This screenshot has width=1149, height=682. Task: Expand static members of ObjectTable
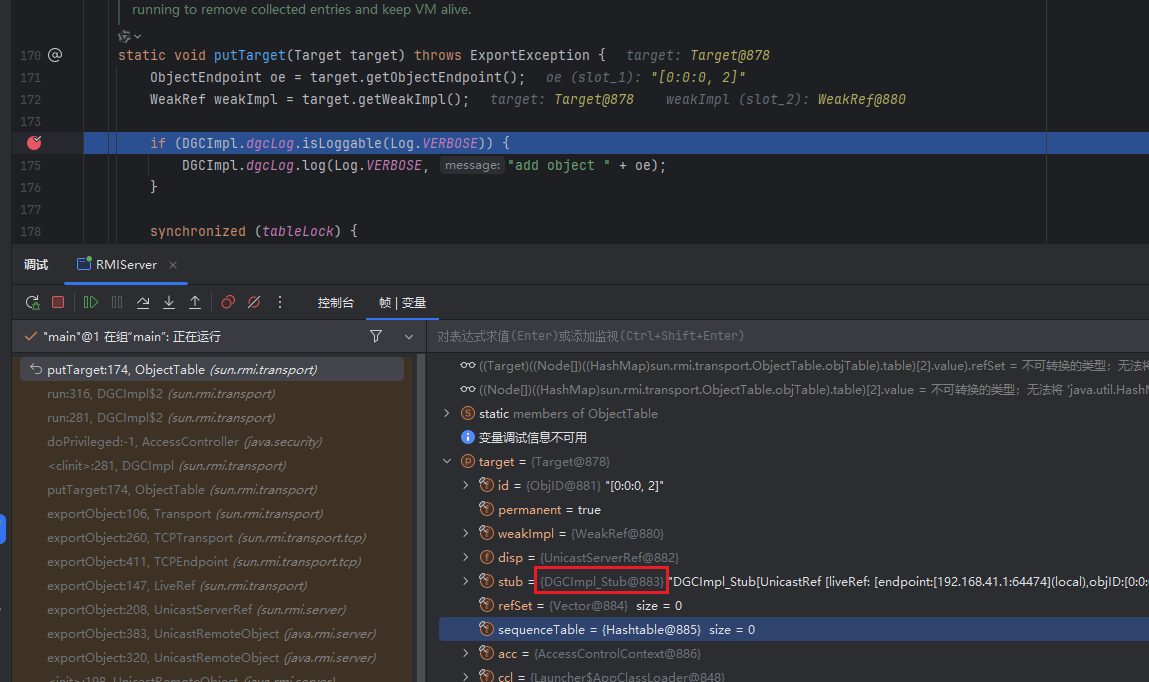[x=447, y=413]
